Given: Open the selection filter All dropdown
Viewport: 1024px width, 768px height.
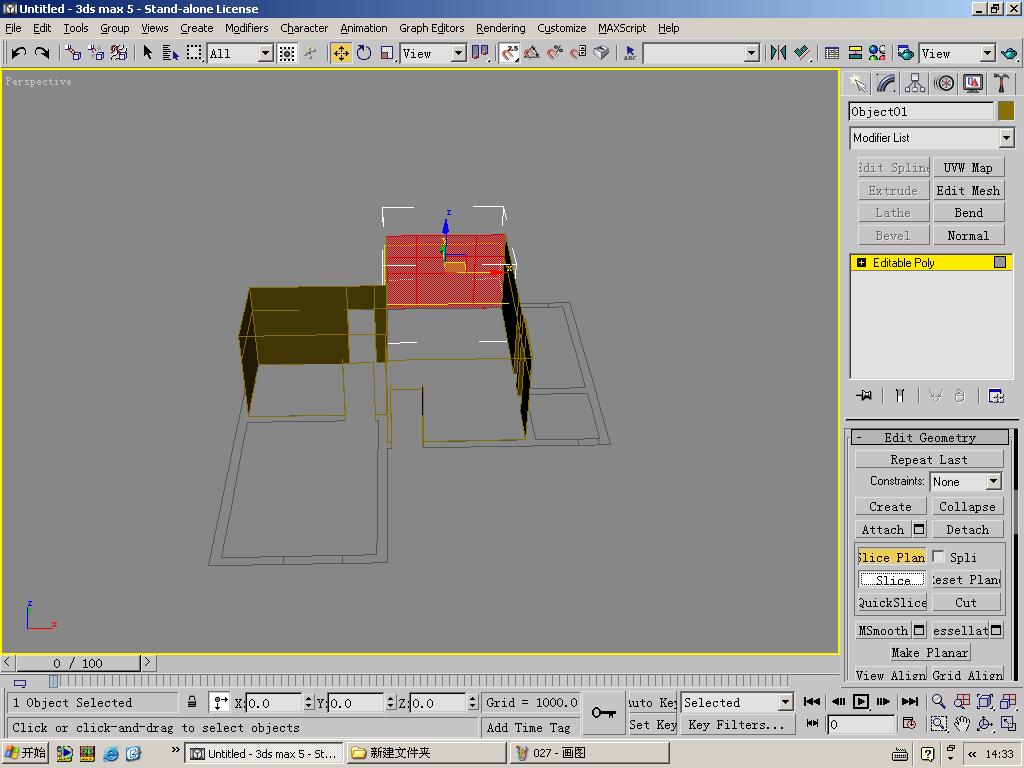Looking at the screenshot, I should click(x=265, y=54).
